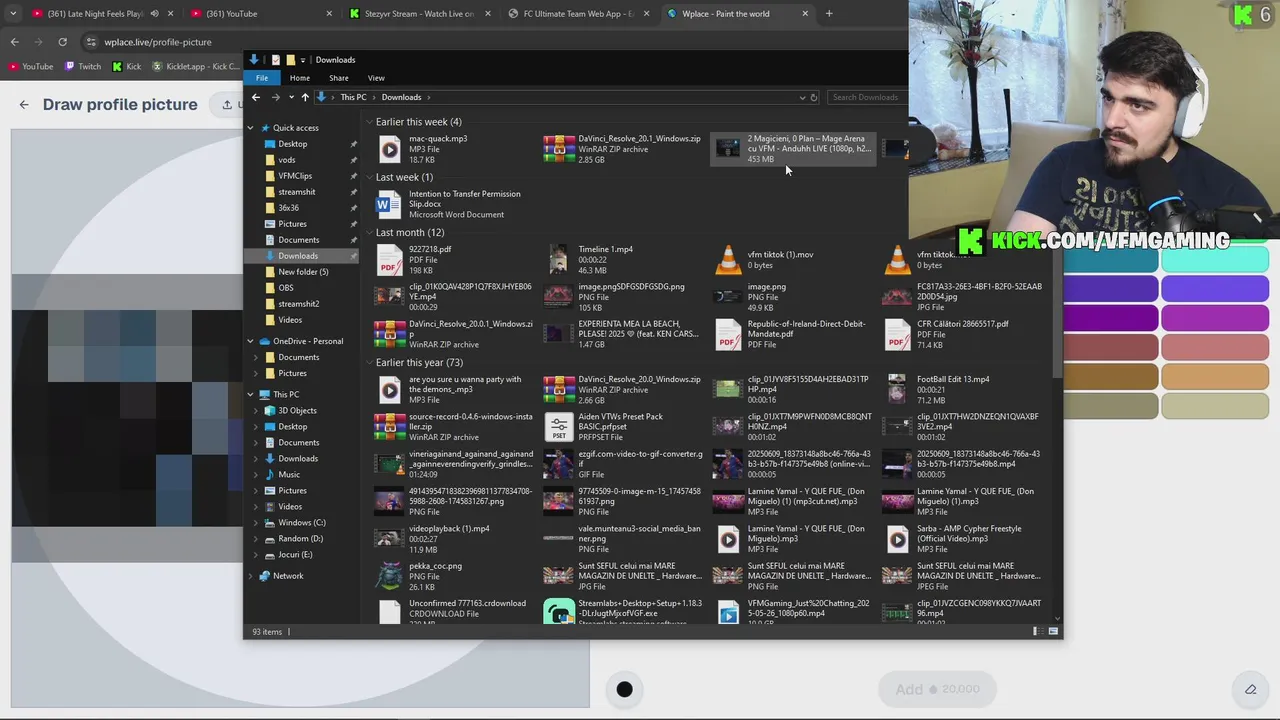Select the vfm tiktok (1).mov VLC icon

pos(728,260)
